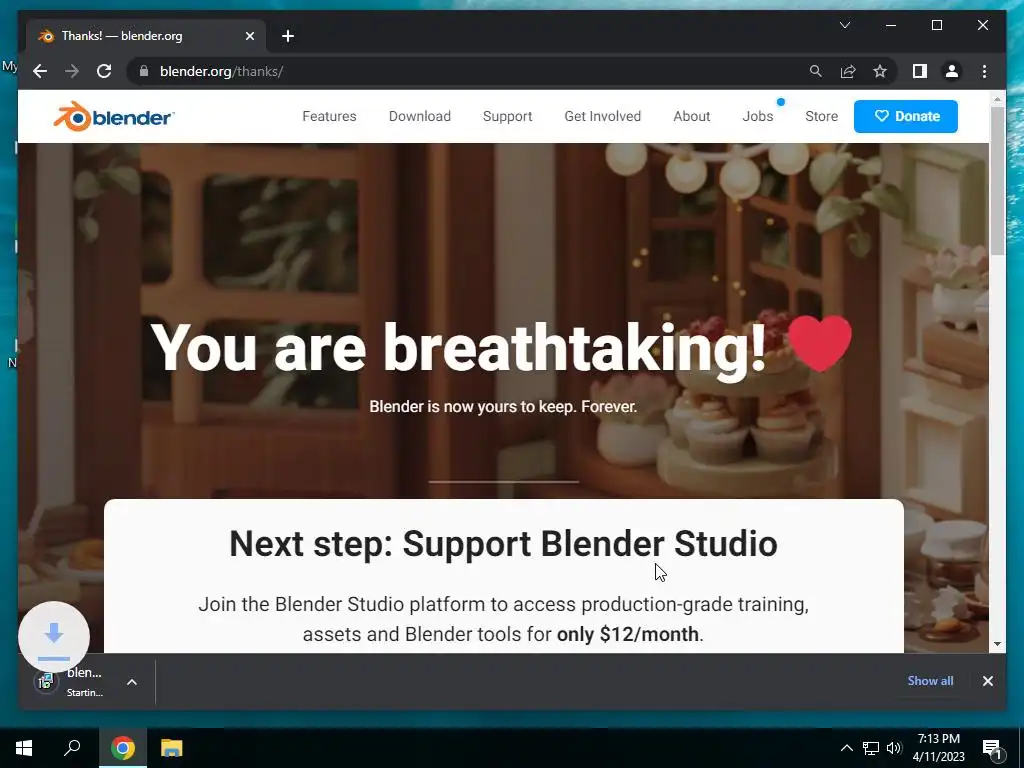
Task: Click the Blender logo in the header
Action: [x=114, y=117]
